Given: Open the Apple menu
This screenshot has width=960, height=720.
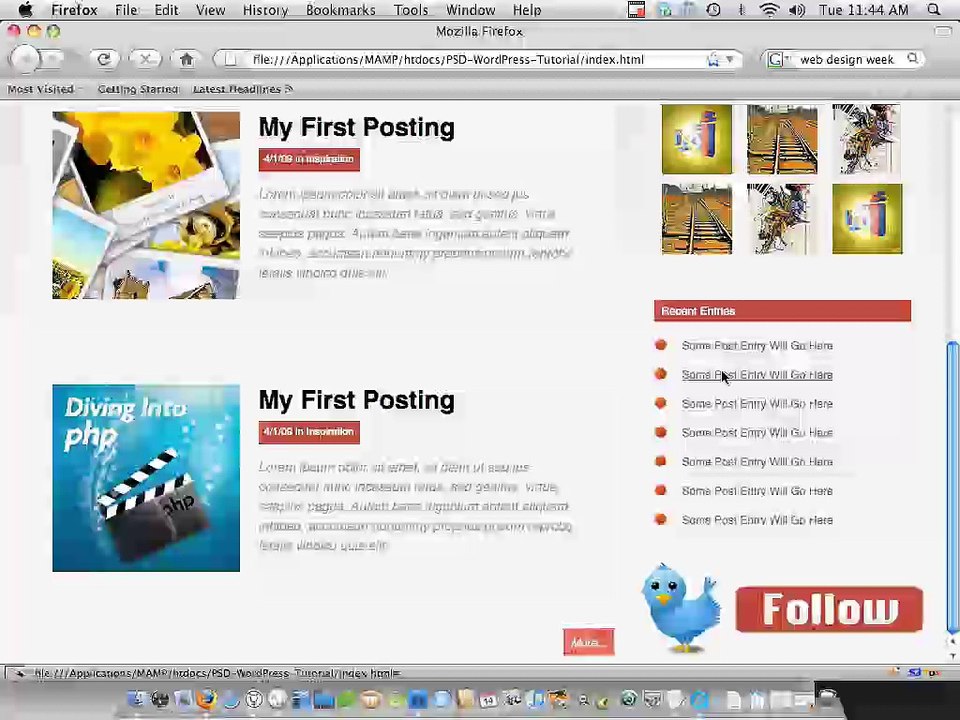Looking at the screenshot, I should pyautogui.click(x=25, y=10).
